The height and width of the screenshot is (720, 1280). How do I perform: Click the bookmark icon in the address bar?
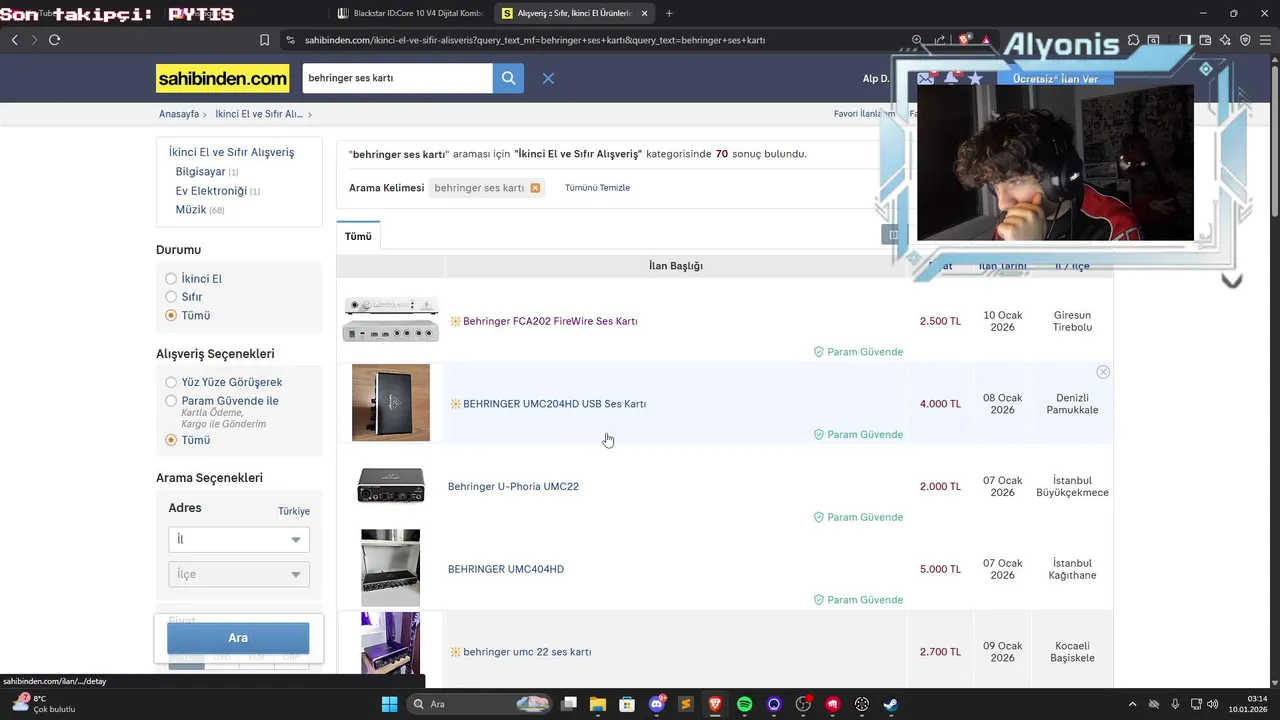click(x=264, y=40)
